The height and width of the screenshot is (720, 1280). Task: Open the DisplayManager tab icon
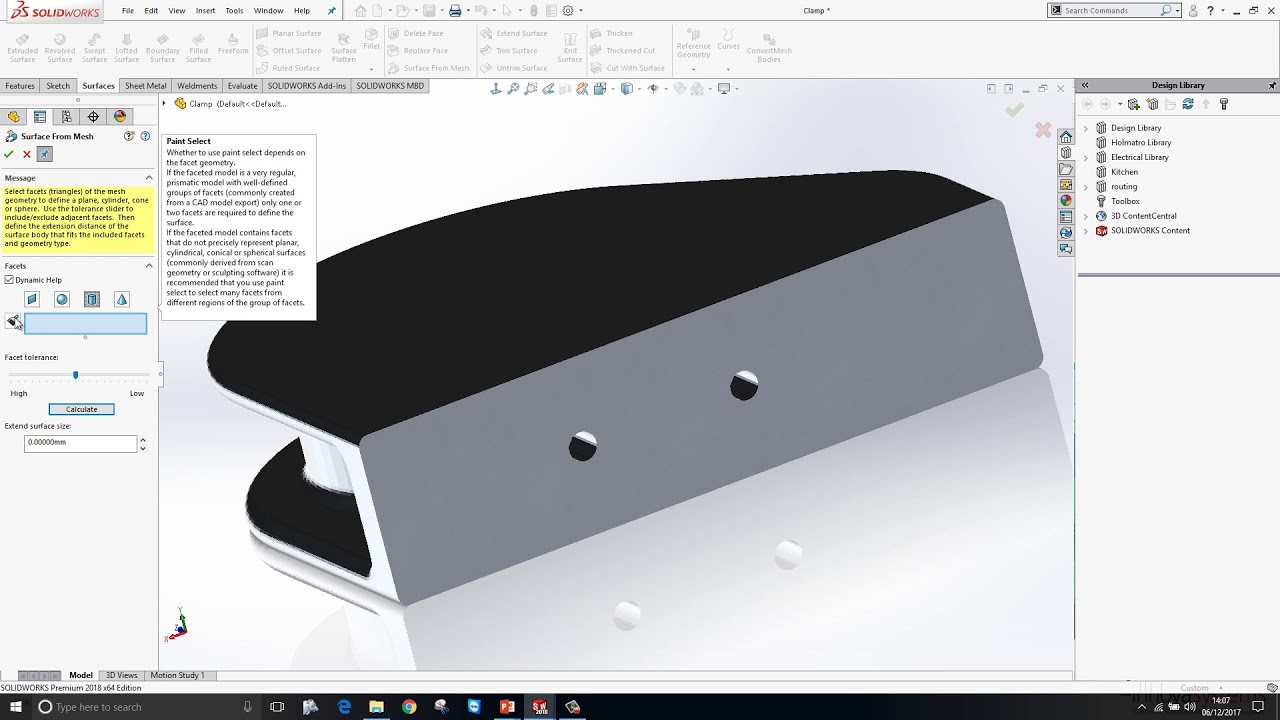point(120,117)
